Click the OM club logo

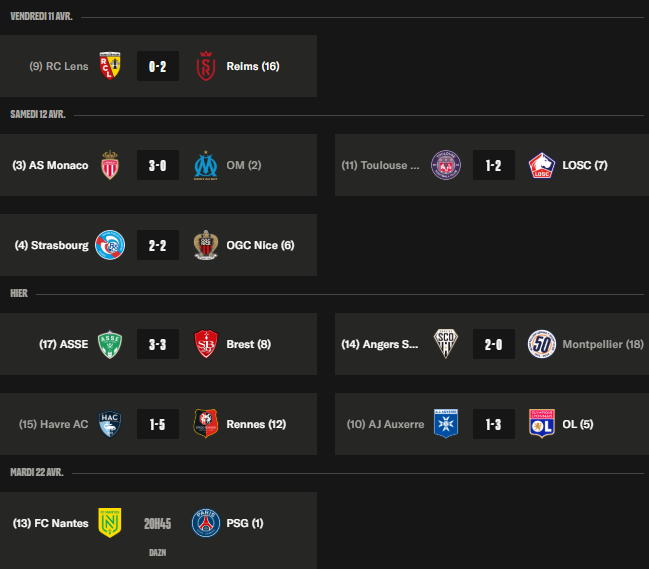[x=206, y=165]
